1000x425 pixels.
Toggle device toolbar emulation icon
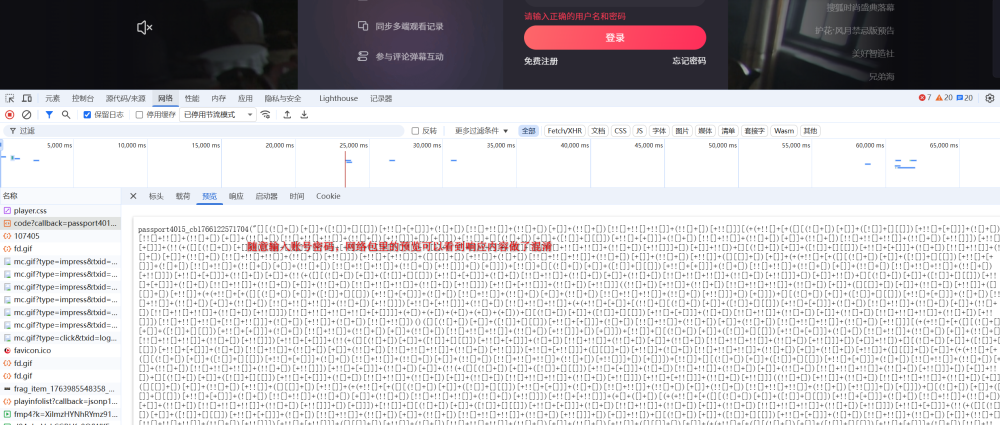tap(27, 98)
